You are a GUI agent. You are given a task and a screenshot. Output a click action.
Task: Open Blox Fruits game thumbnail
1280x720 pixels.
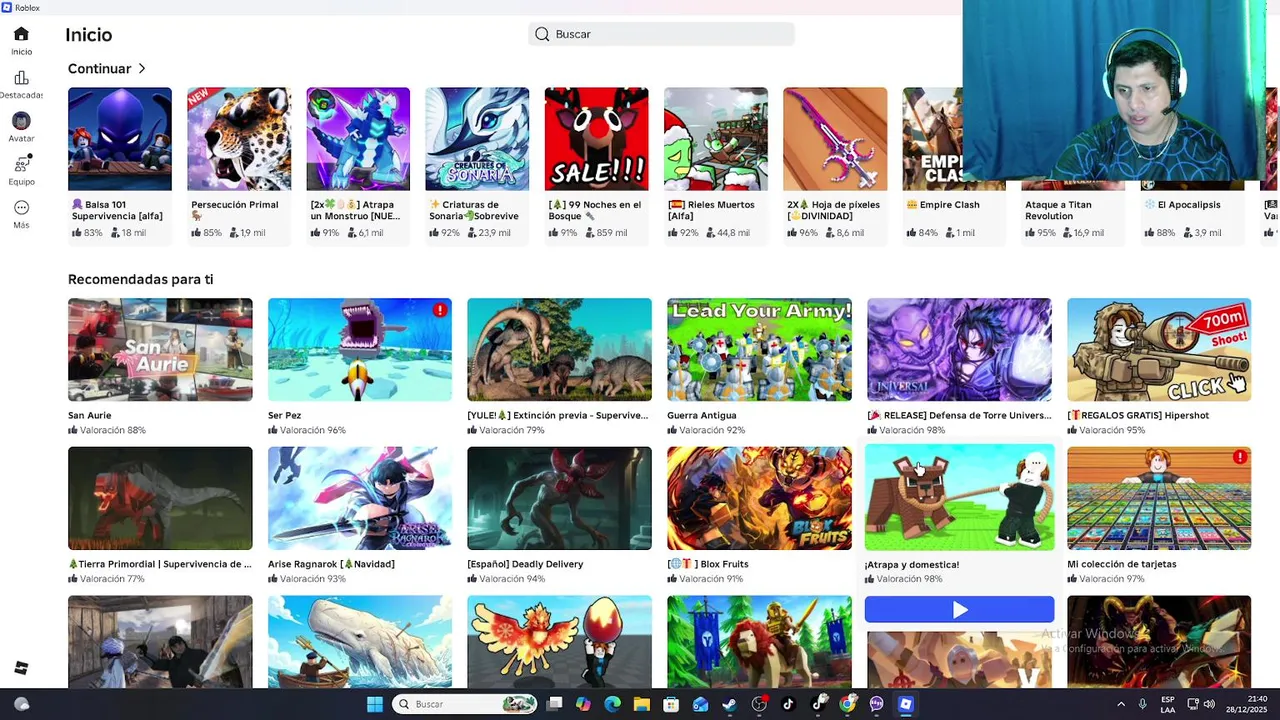tap(759, 498)
